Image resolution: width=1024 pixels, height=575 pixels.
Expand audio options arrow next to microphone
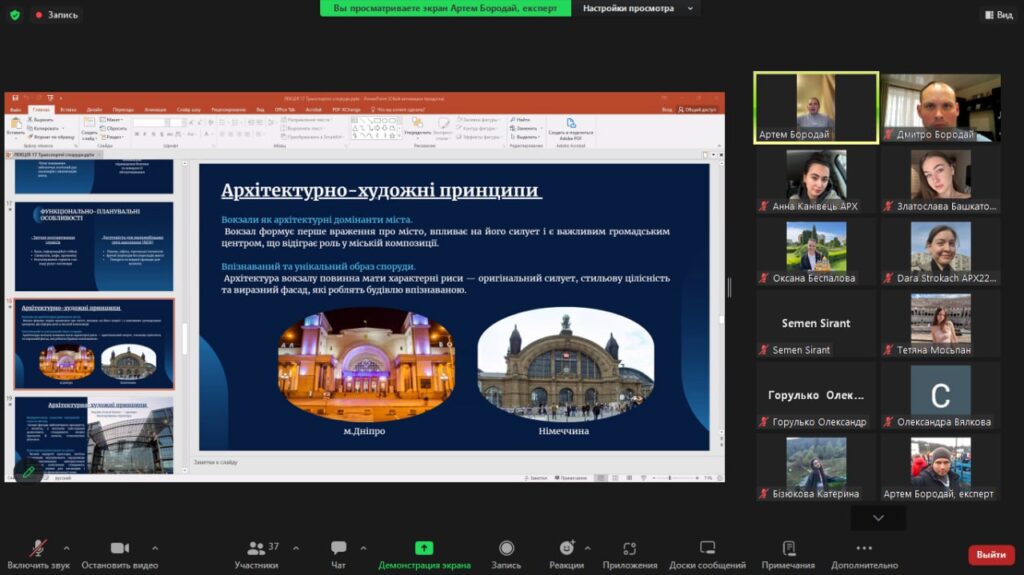click(x=67, y=548)
